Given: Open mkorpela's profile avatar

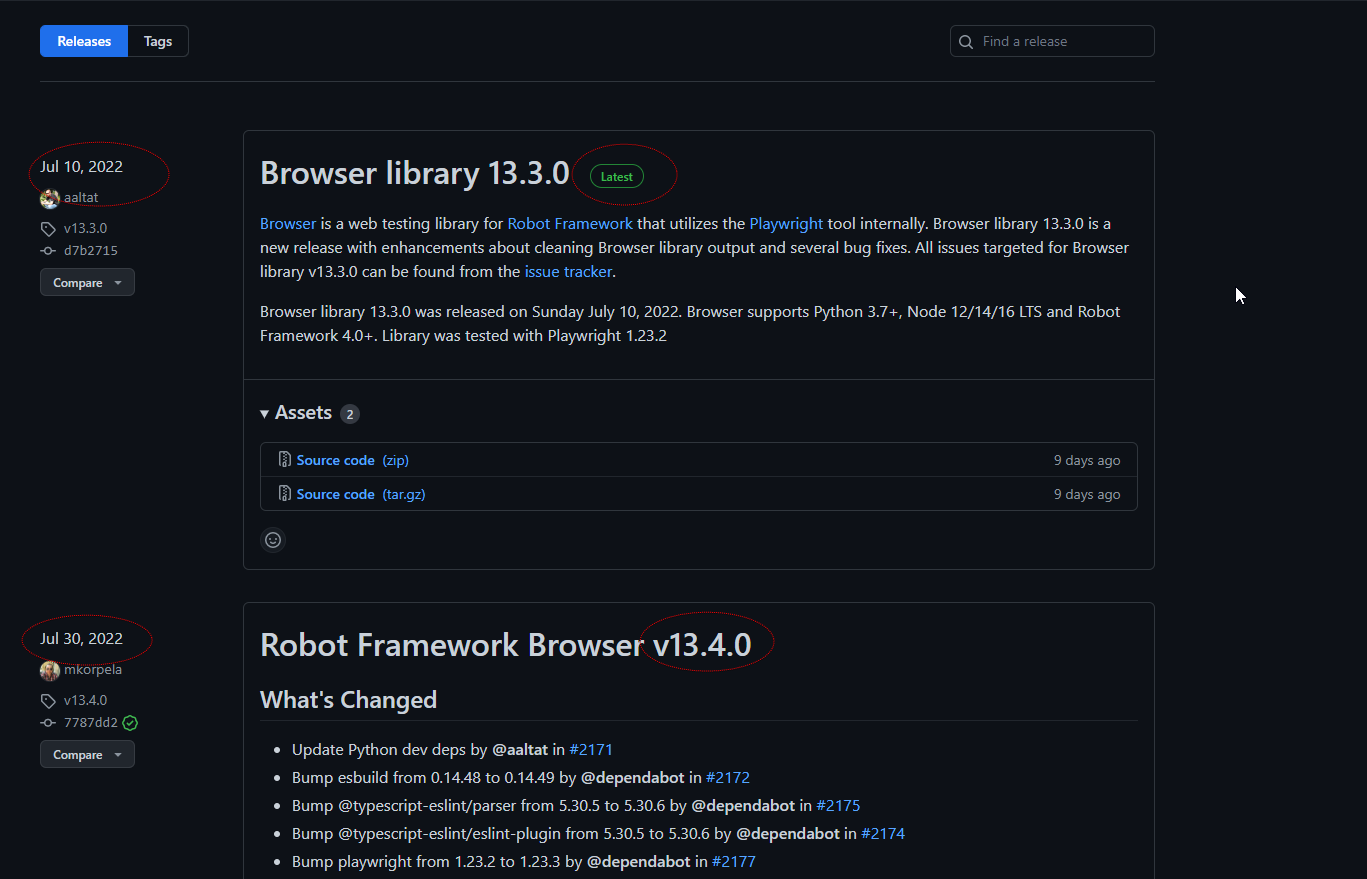Looking at the screenshot, I should (x=49, y=670).
